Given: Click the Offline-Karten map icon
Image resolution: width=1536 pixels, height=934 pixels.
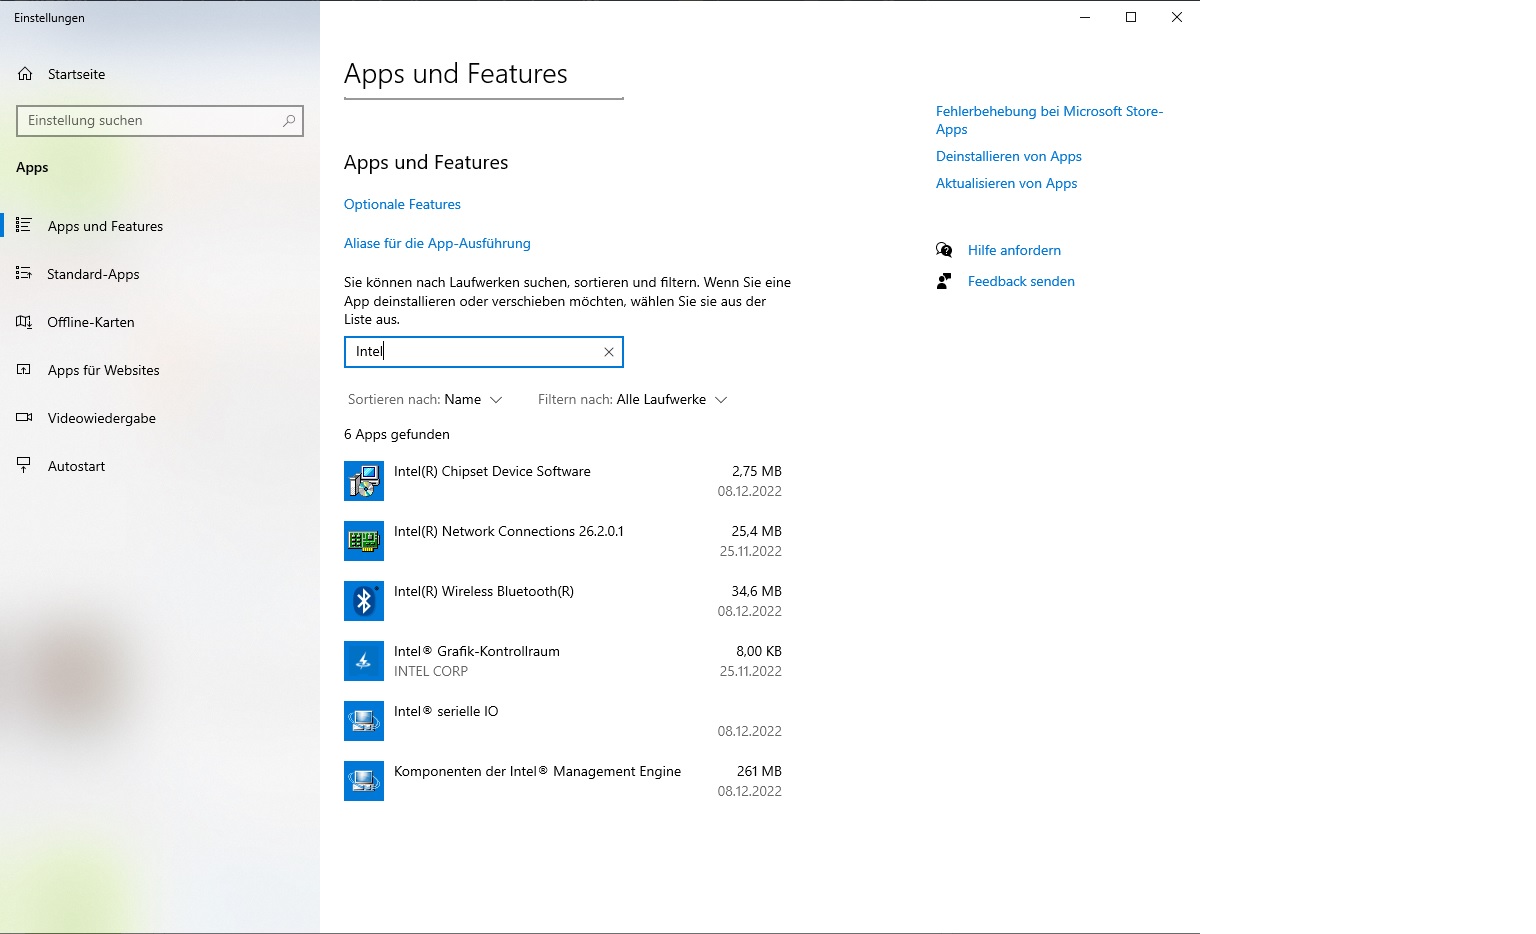Looking at the screenshot, I should click(24, 321).
